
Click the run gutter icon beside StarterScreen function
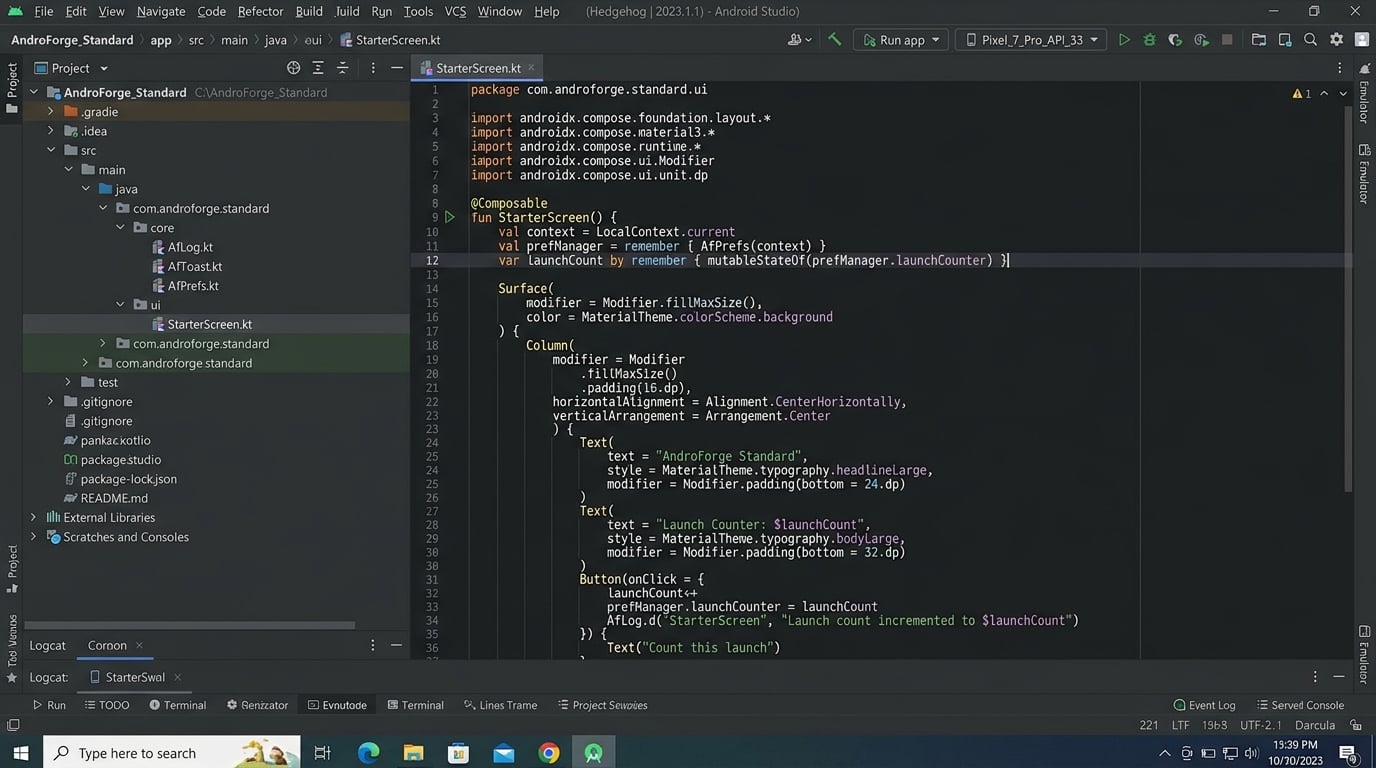coord(450,217)
